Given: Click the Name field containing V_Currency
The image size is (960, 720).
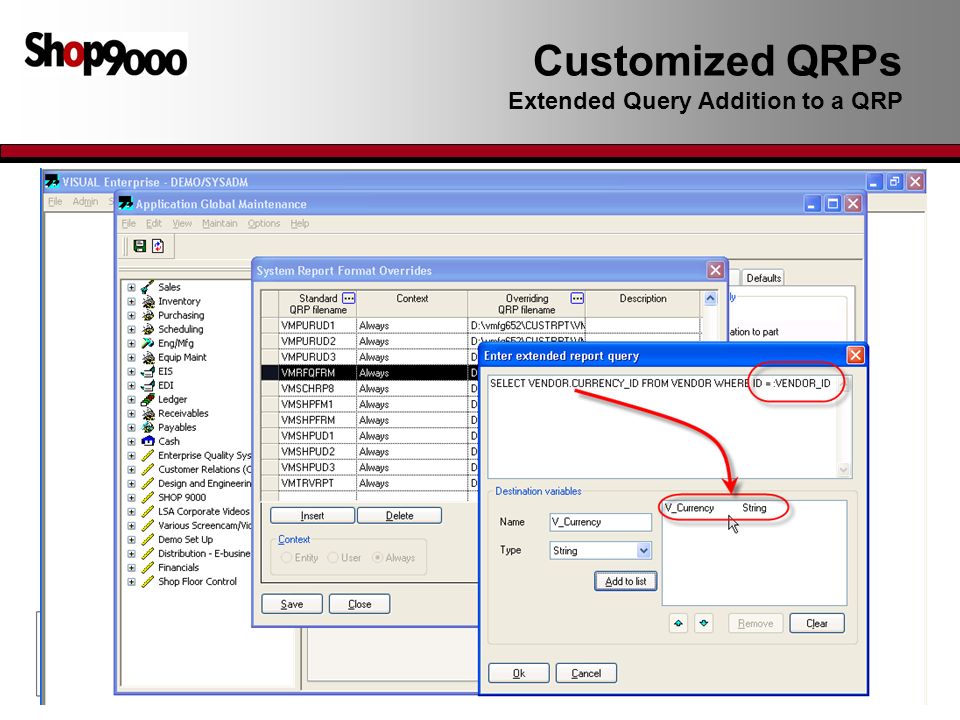Looking at the screenshot, I should tap(601, 522).
